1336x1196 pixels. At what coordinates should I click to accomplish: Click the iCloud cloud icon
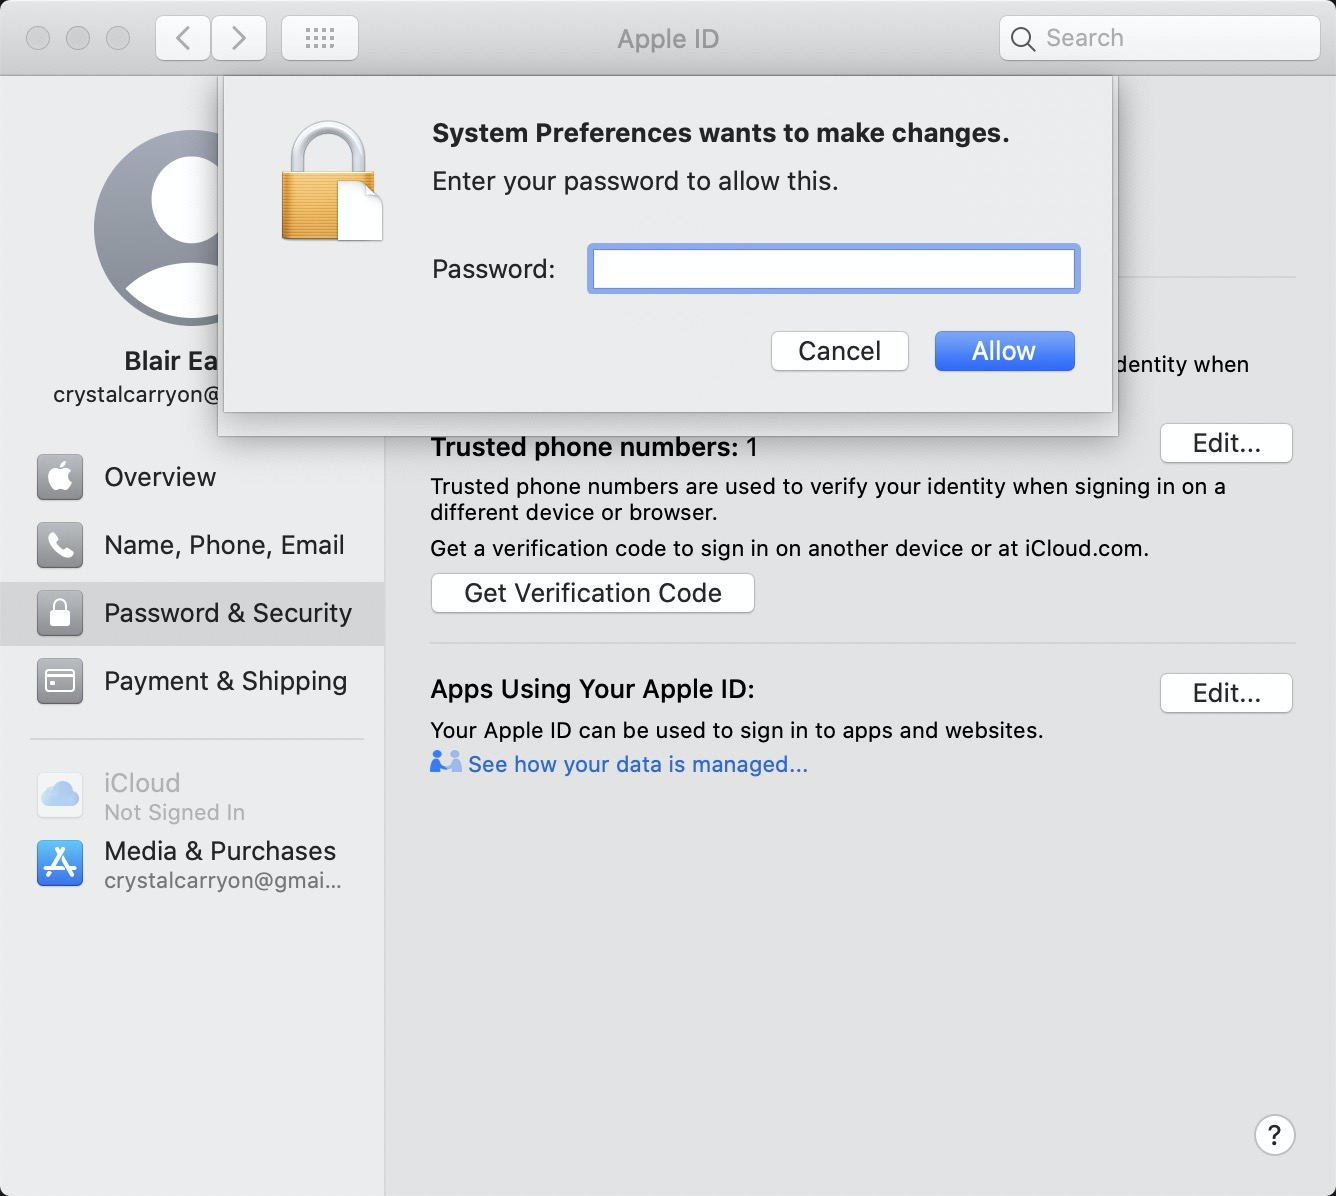point(60,795)
